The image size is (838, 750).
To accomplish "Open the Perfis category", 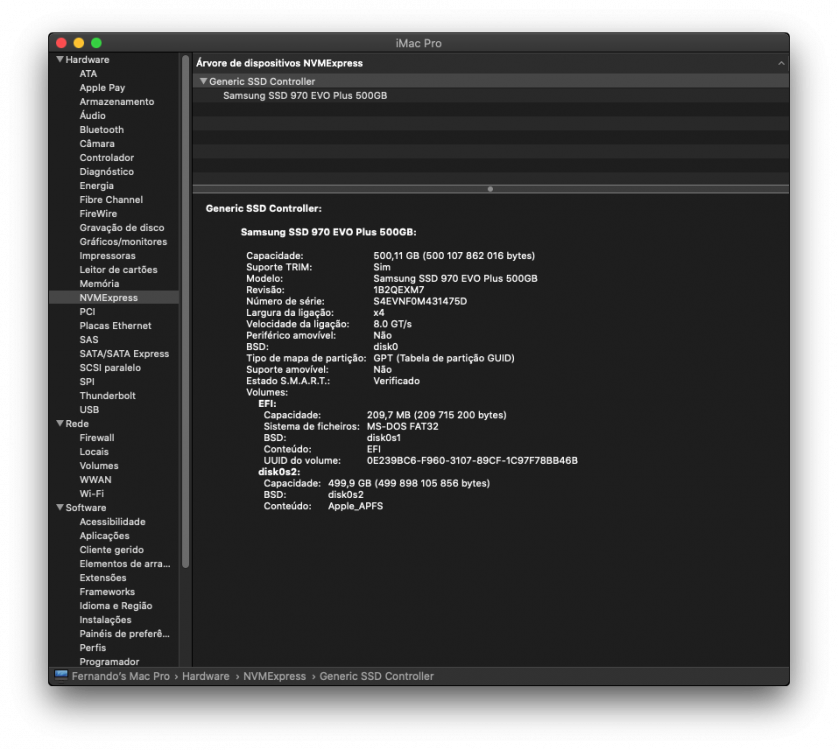I will coord(92,648).
